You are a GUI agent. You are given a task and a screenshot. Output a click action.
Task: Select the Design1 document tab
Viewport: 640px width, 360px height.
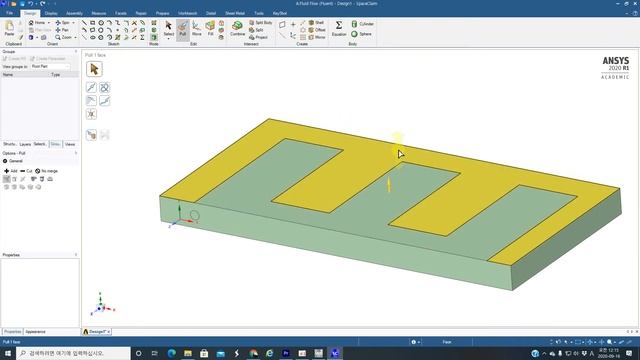[97, 332]
